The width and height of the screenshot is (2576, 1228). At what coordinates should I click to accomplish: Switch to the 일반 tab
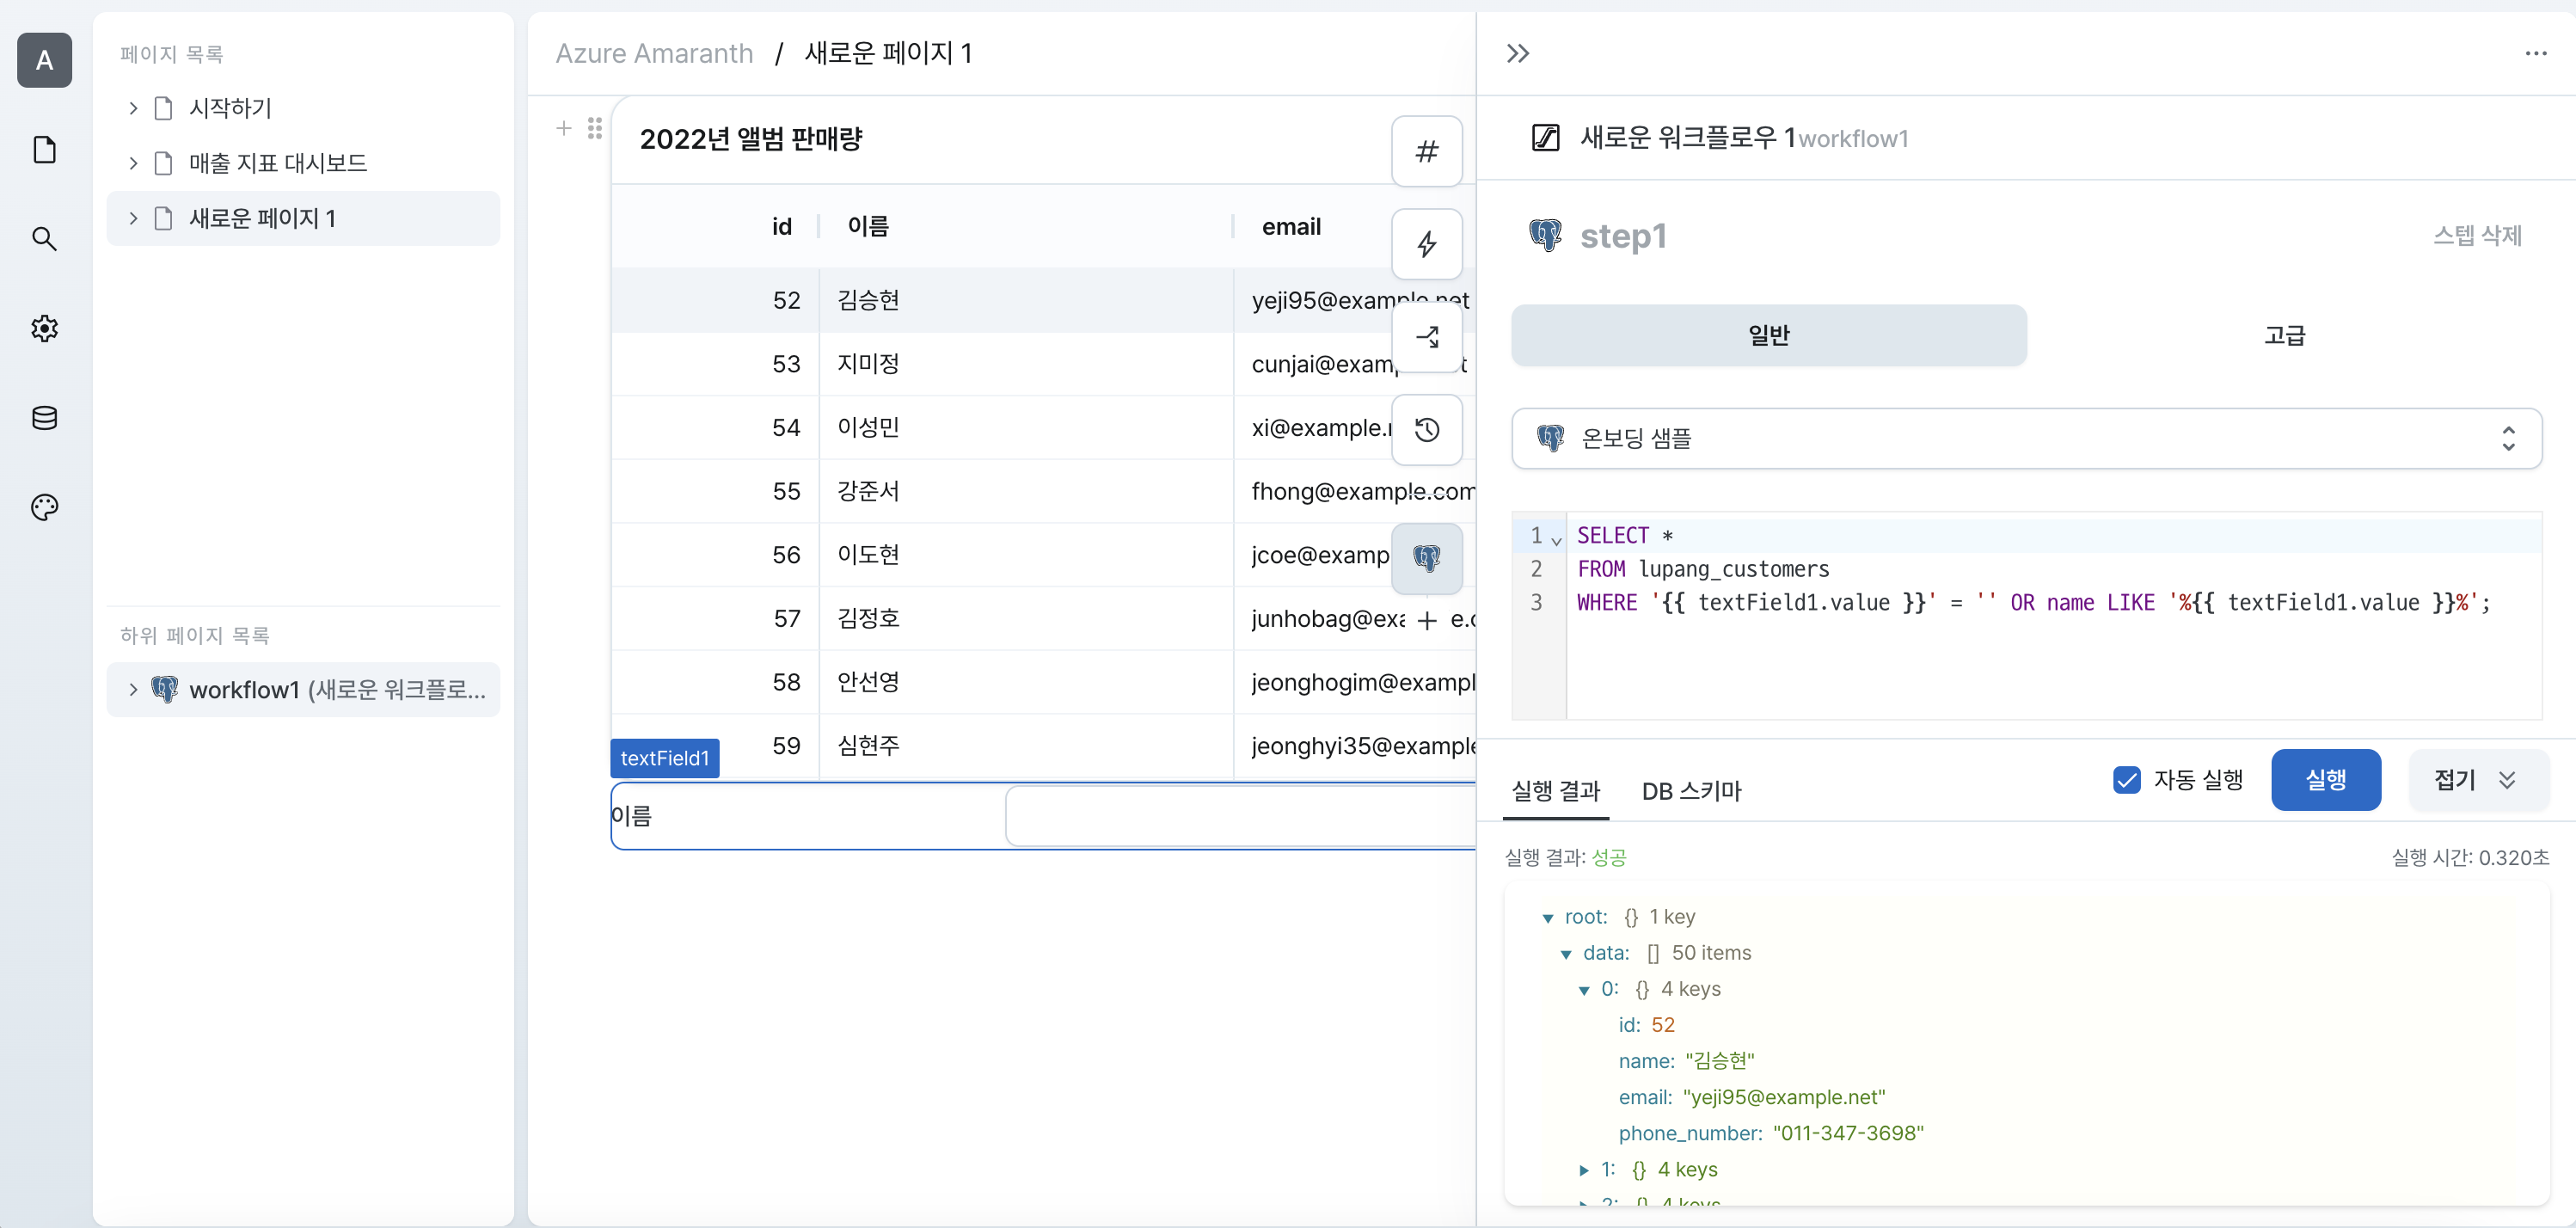click(1769, 335)
